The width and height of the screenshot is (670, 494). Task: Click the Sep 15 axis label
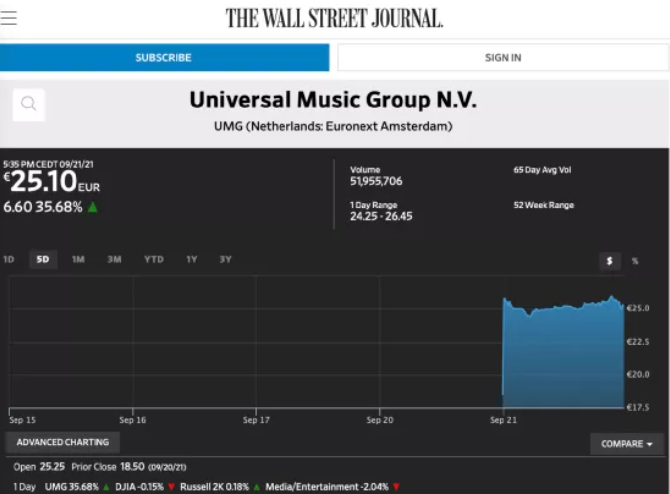pos(23,420)
